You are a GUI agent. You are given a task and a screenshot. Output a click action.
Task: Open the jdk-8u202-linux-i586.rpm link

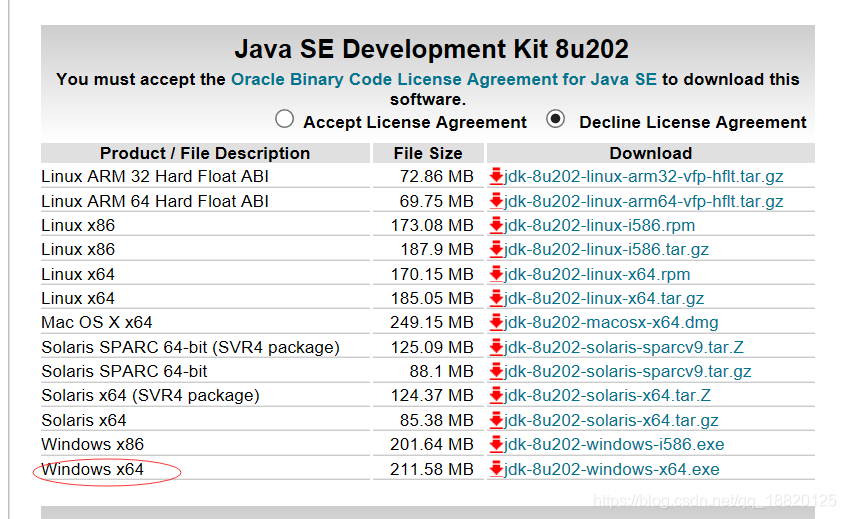[x=599, y=225]
